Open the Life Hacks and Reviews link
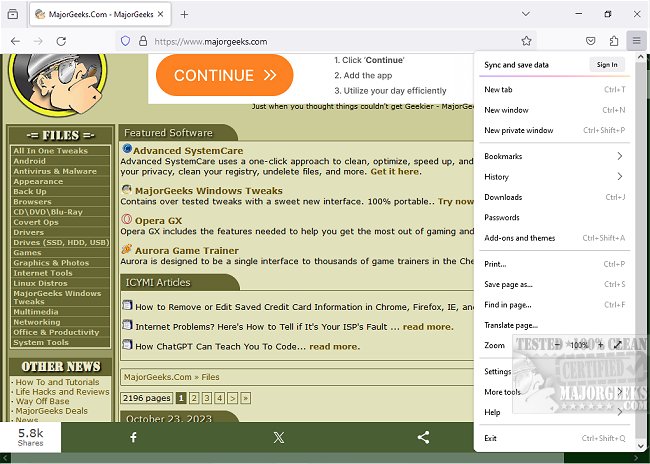650x464 pixels. tap(62, 391)
